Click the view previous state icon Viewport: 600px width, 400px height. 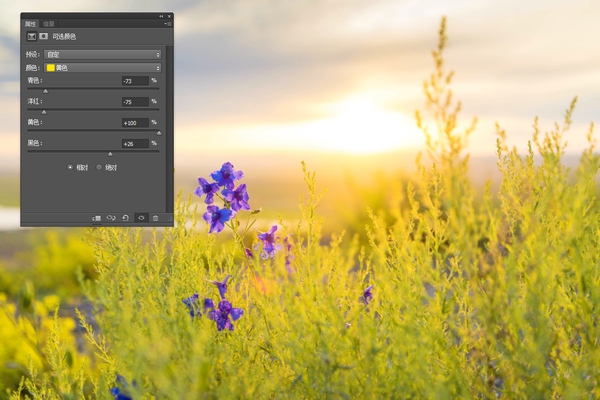[x=111, y=218]
